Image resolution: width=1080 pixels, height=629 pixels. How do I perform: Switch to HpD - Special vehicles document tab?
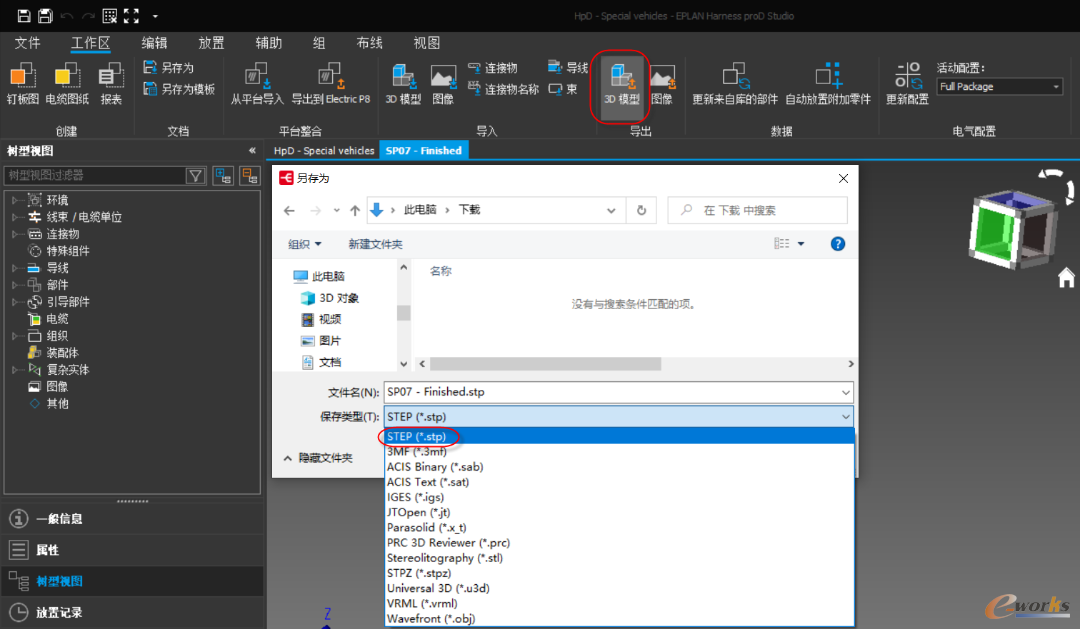[324, 150]
